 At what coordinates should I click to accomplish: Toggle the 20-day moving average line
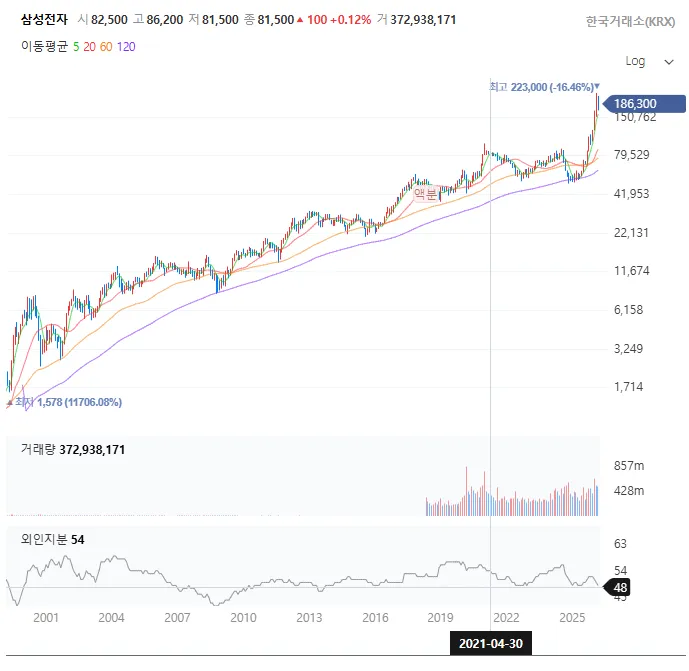click(x=89, y=46)
